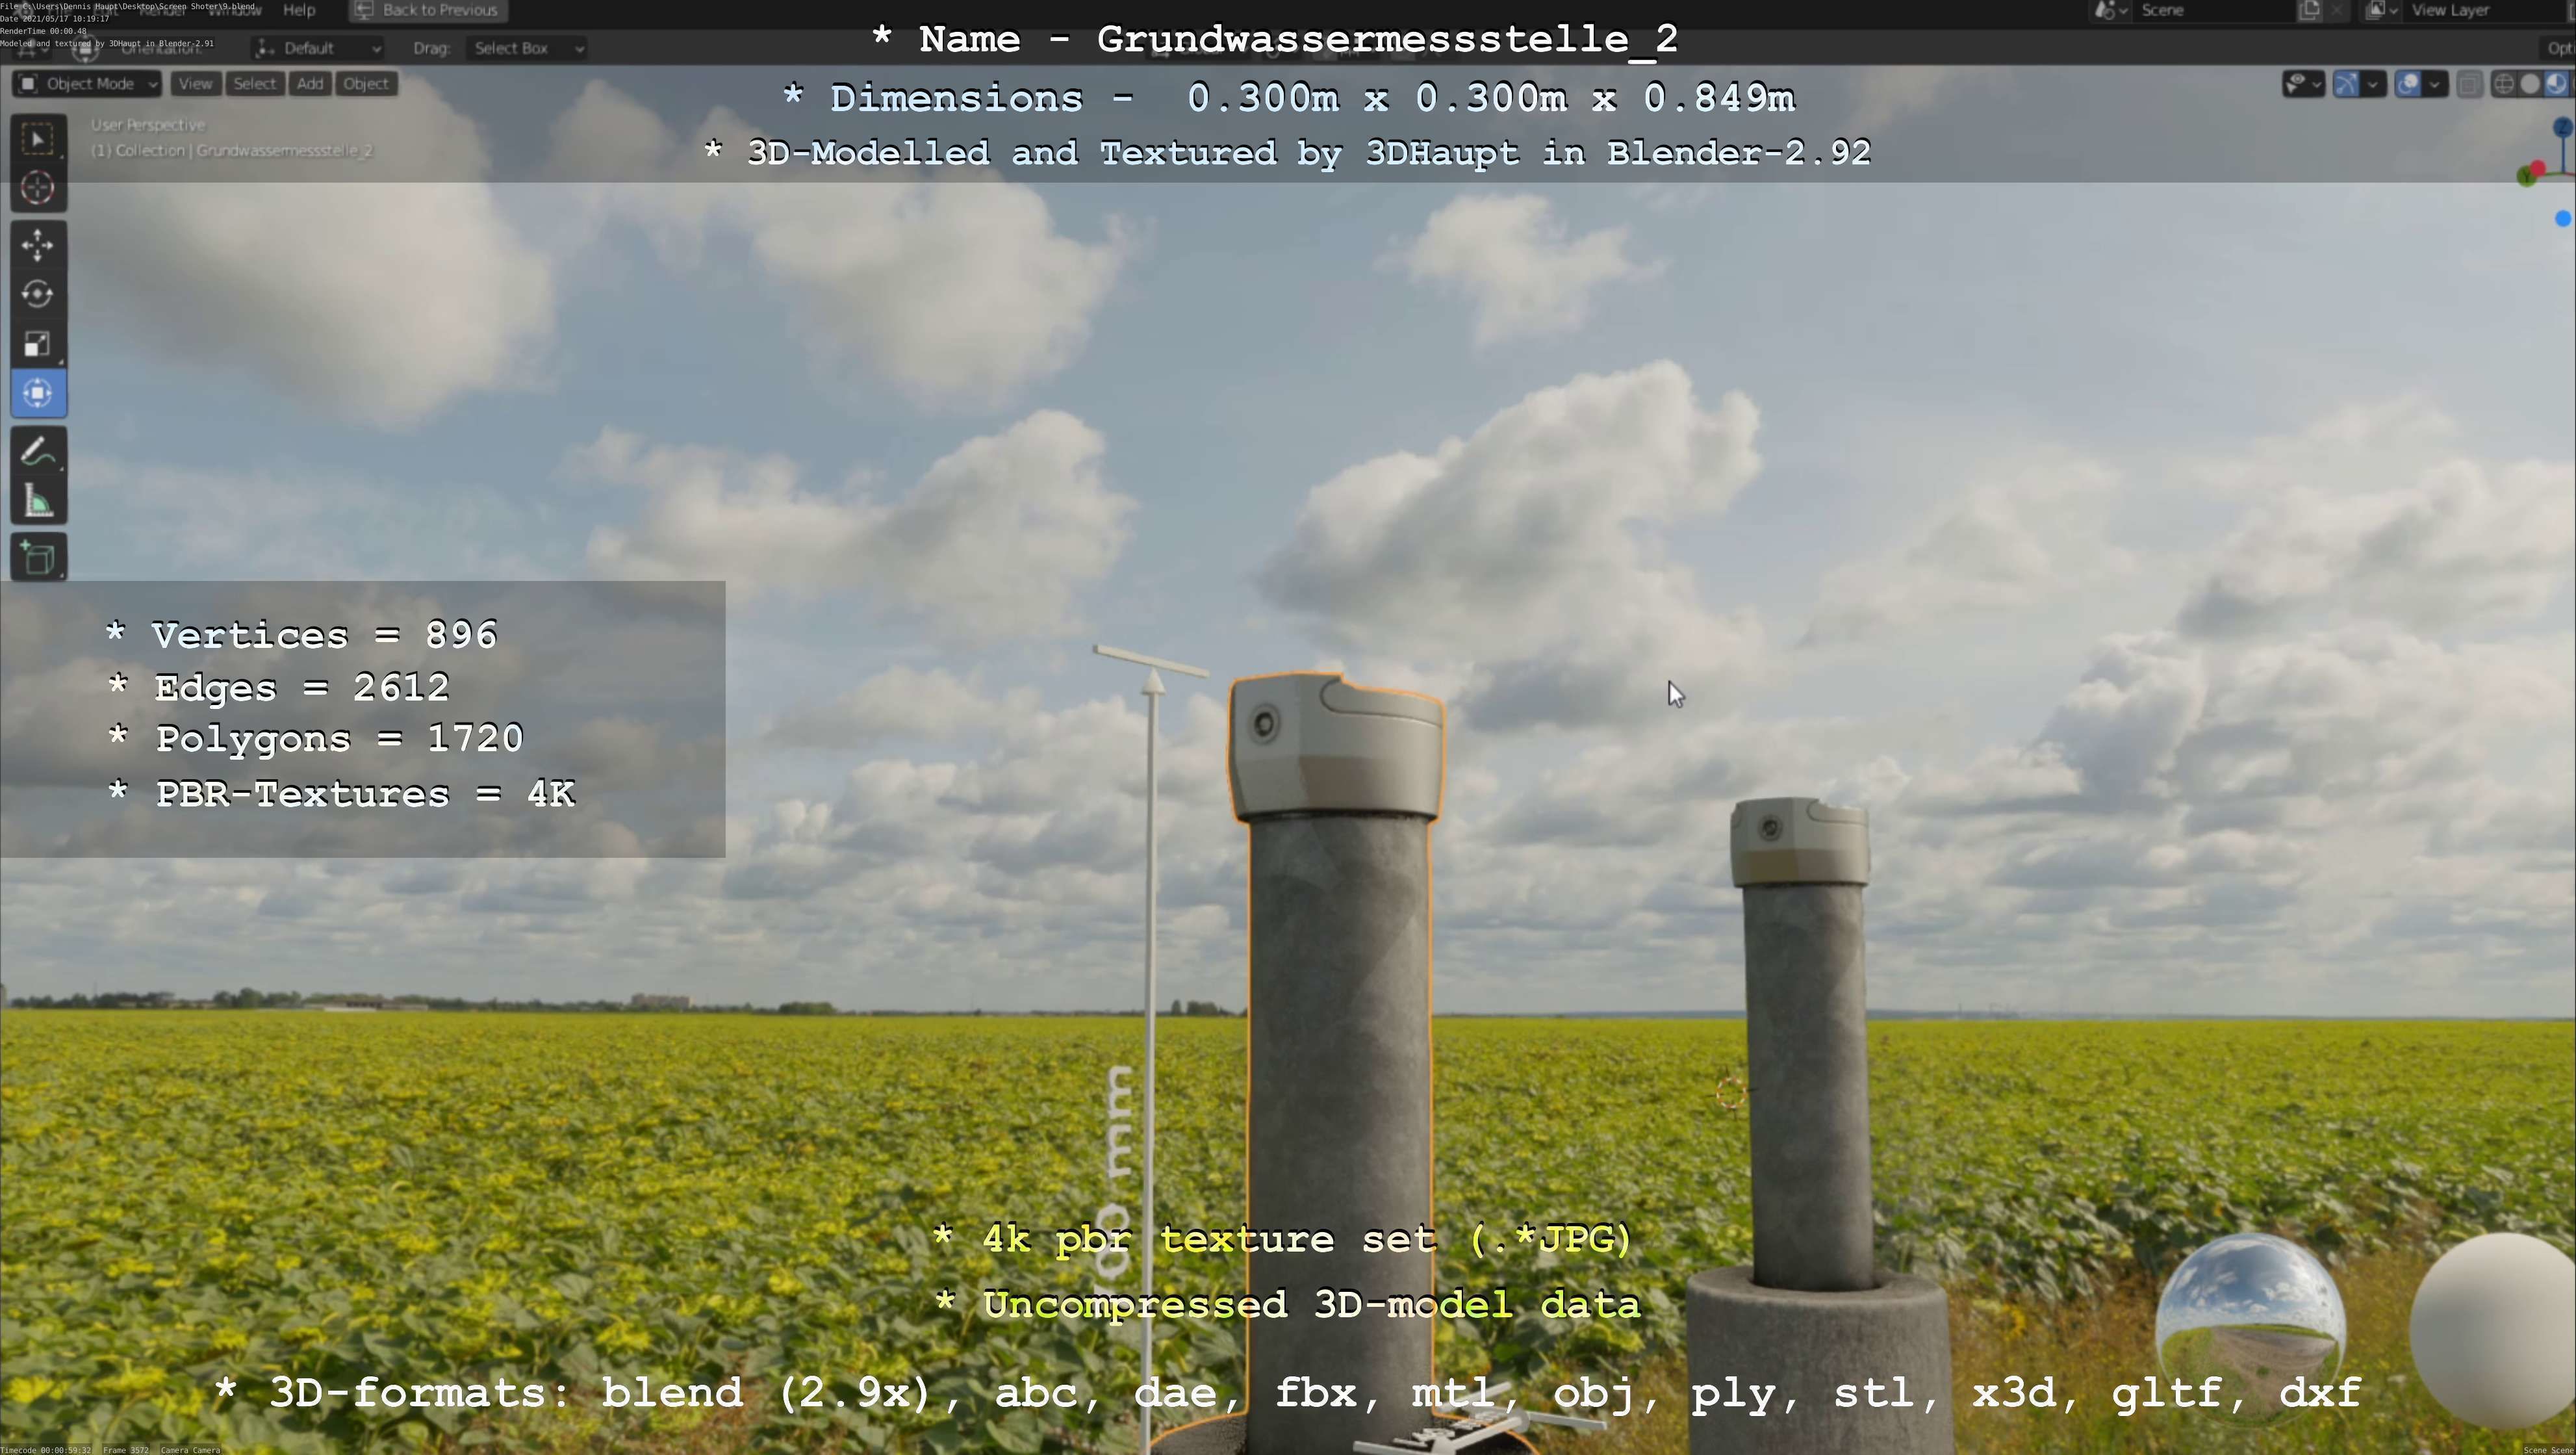Click the Z axis gizmo ball
2576x1455 pixels.
[x=2562, y=128]
